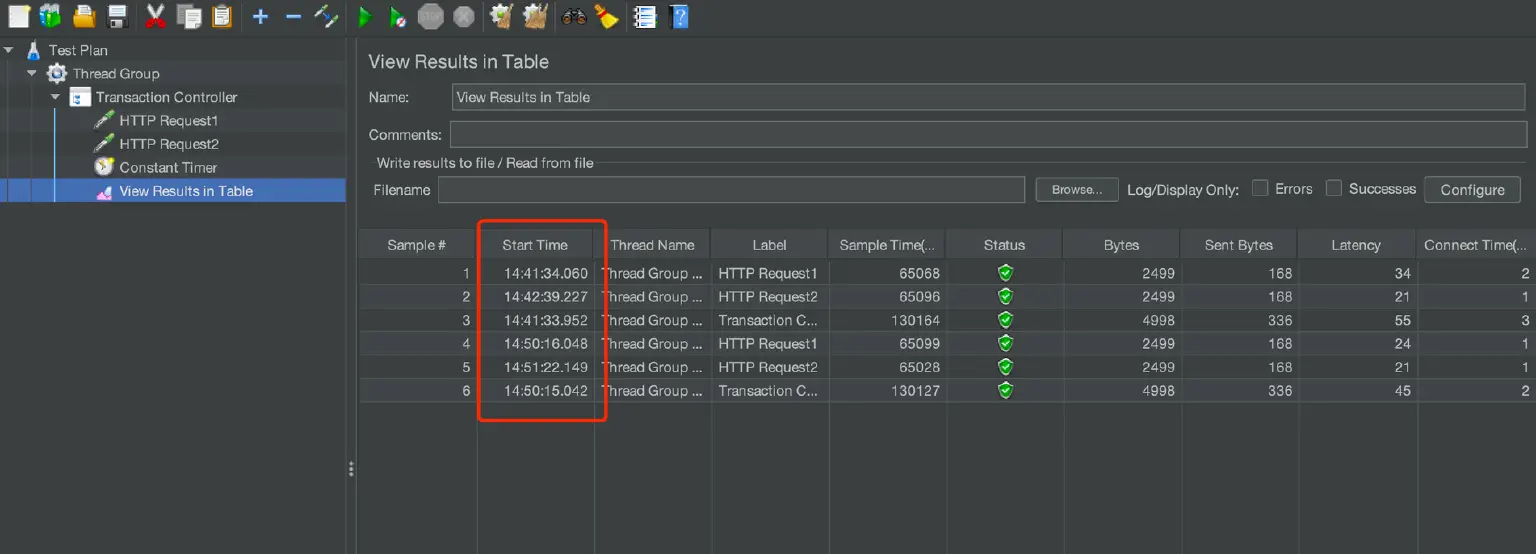
Task: Click success shield in sample 5 row
Action: pyautogui.click(x=1005, y=367)
